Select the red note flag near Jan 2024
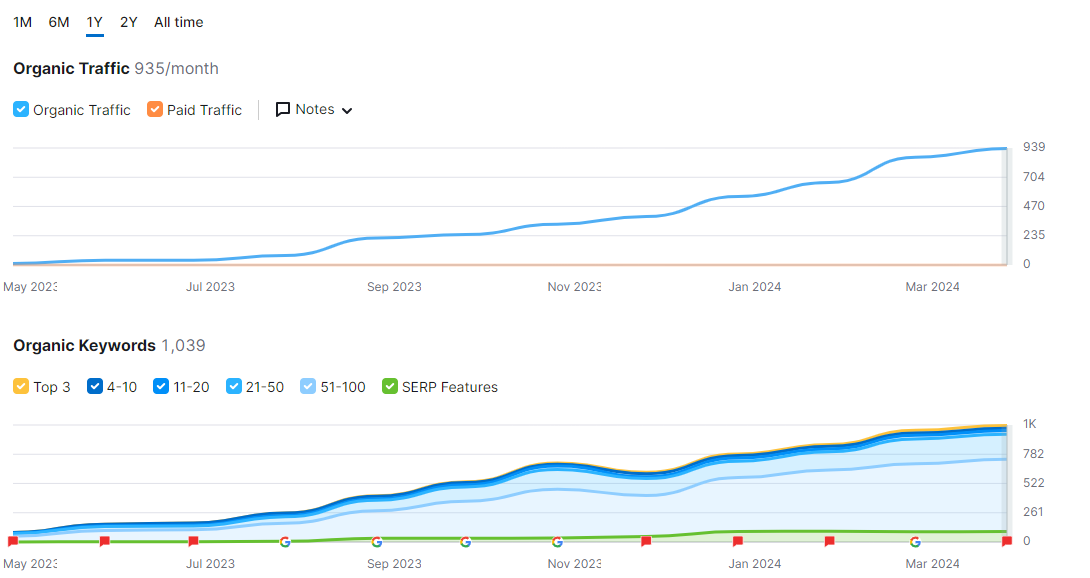Screen dimensions: 1090x578 pos(739,541)
